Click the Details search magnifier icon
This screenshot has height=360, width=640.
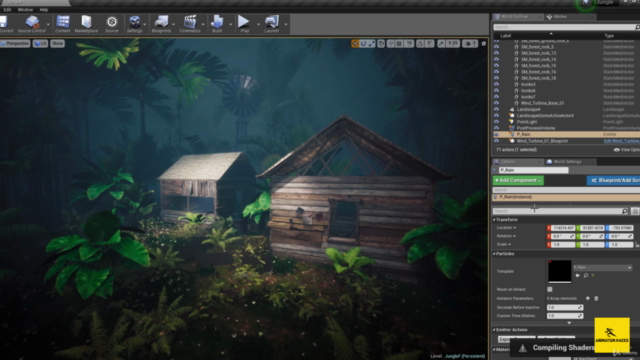[x=624, y=211]
